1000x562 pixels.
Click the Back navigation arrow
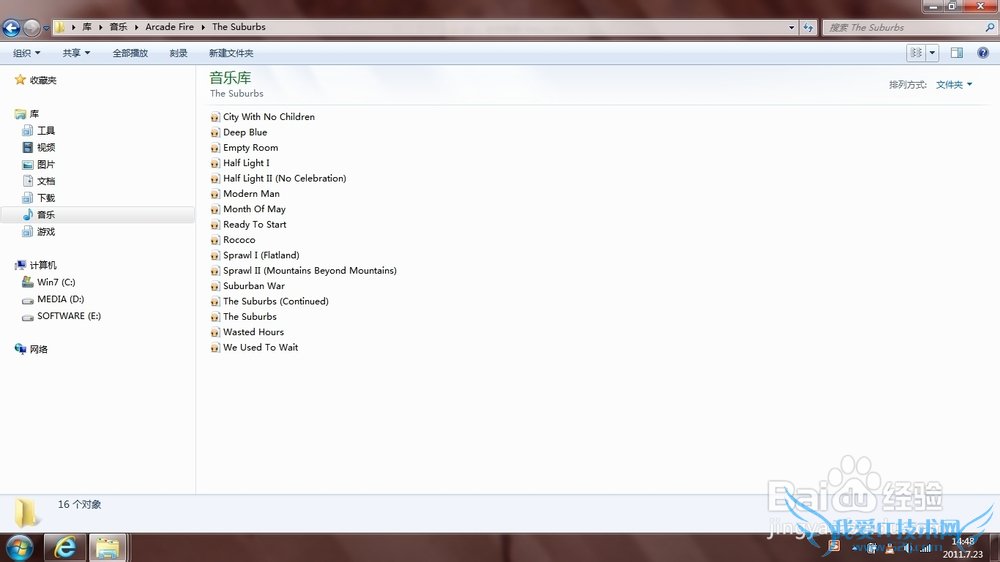(x=11, y=27)
